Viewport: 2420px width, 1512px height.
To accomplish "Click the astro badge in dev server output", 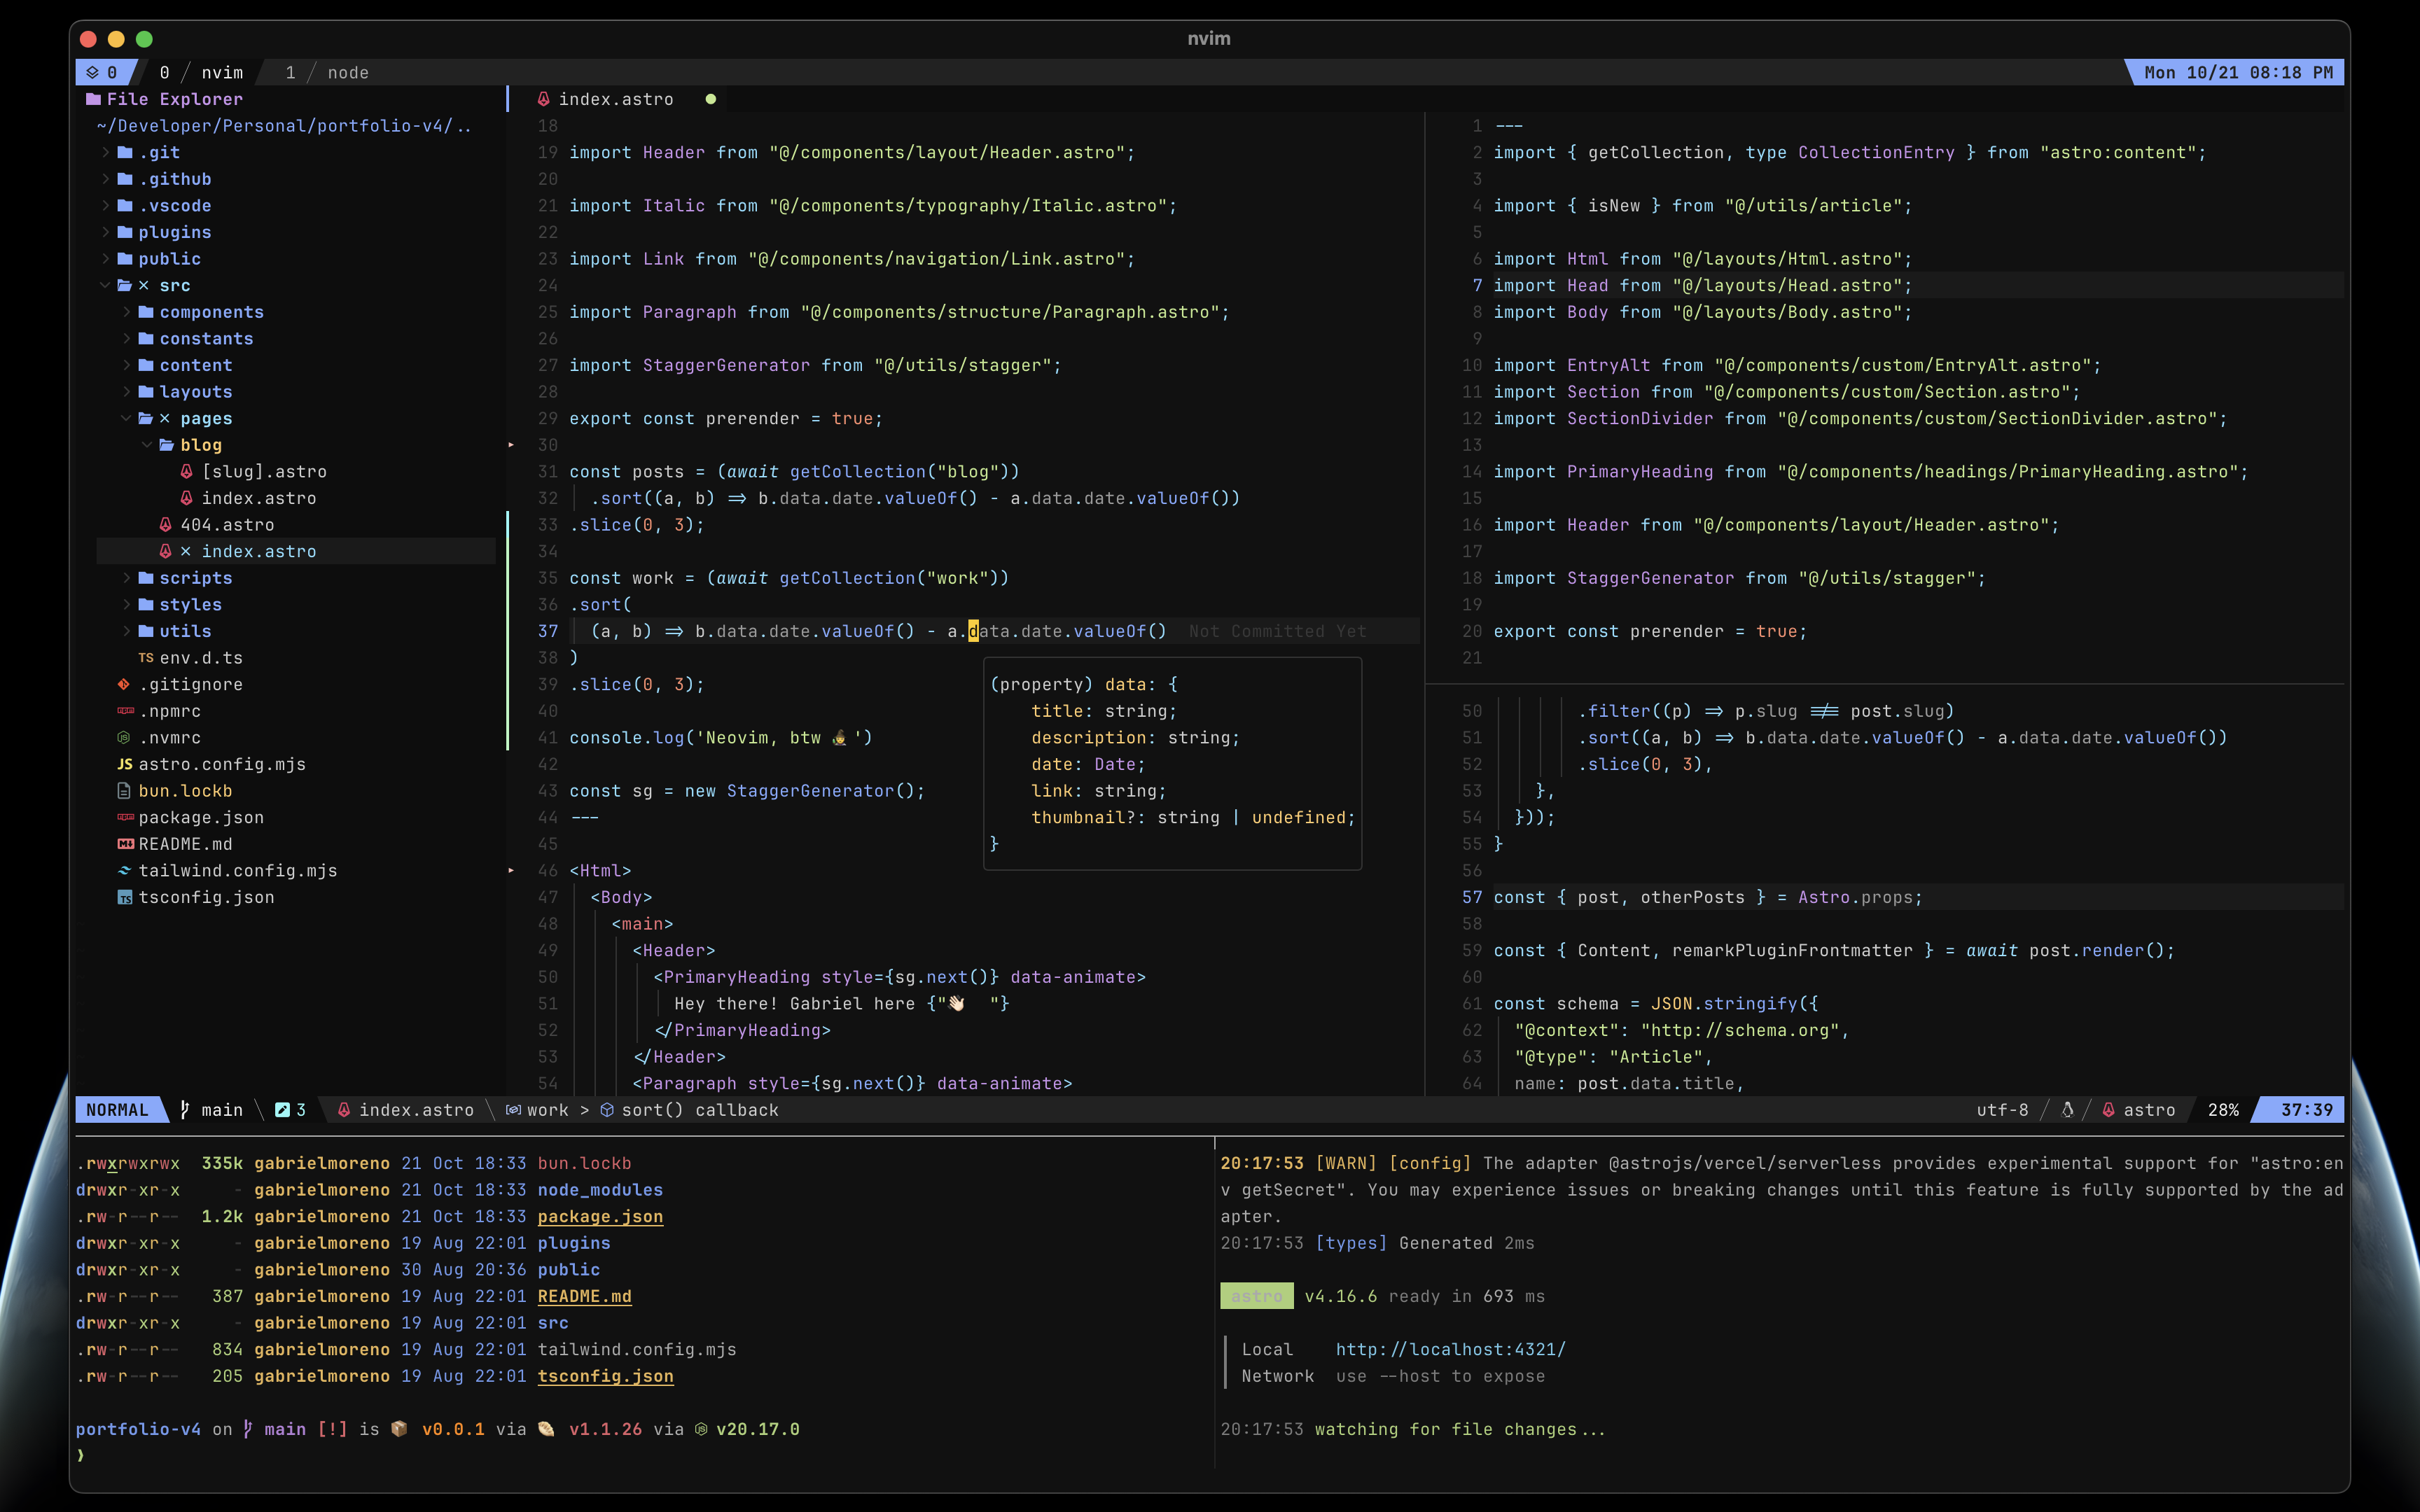I will [1256, 1296].
